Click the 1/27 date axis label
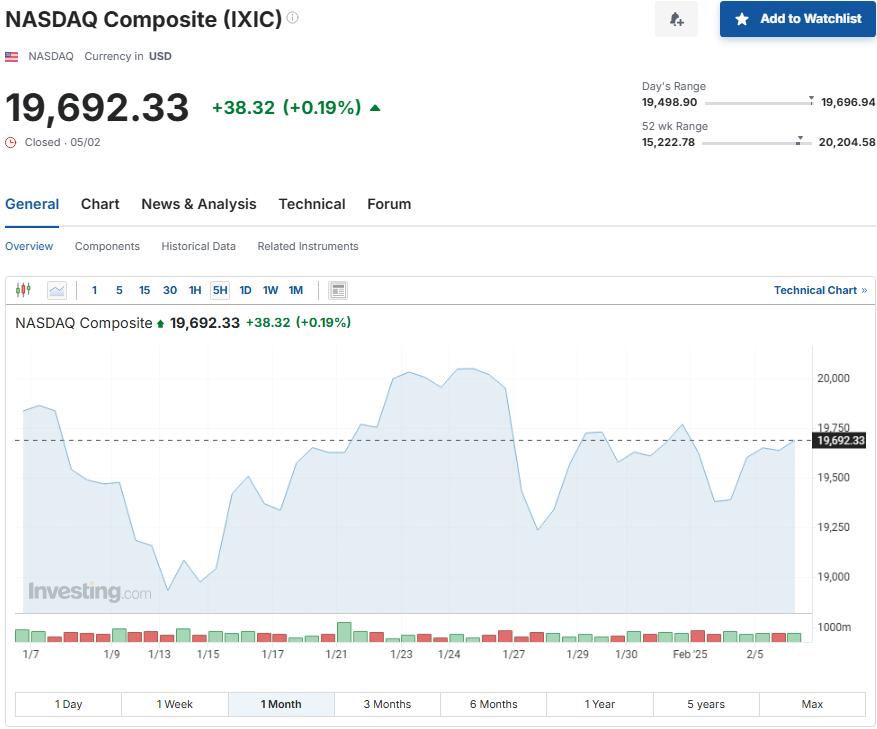This screenshot has width=877, height=729. pos(513,654)
